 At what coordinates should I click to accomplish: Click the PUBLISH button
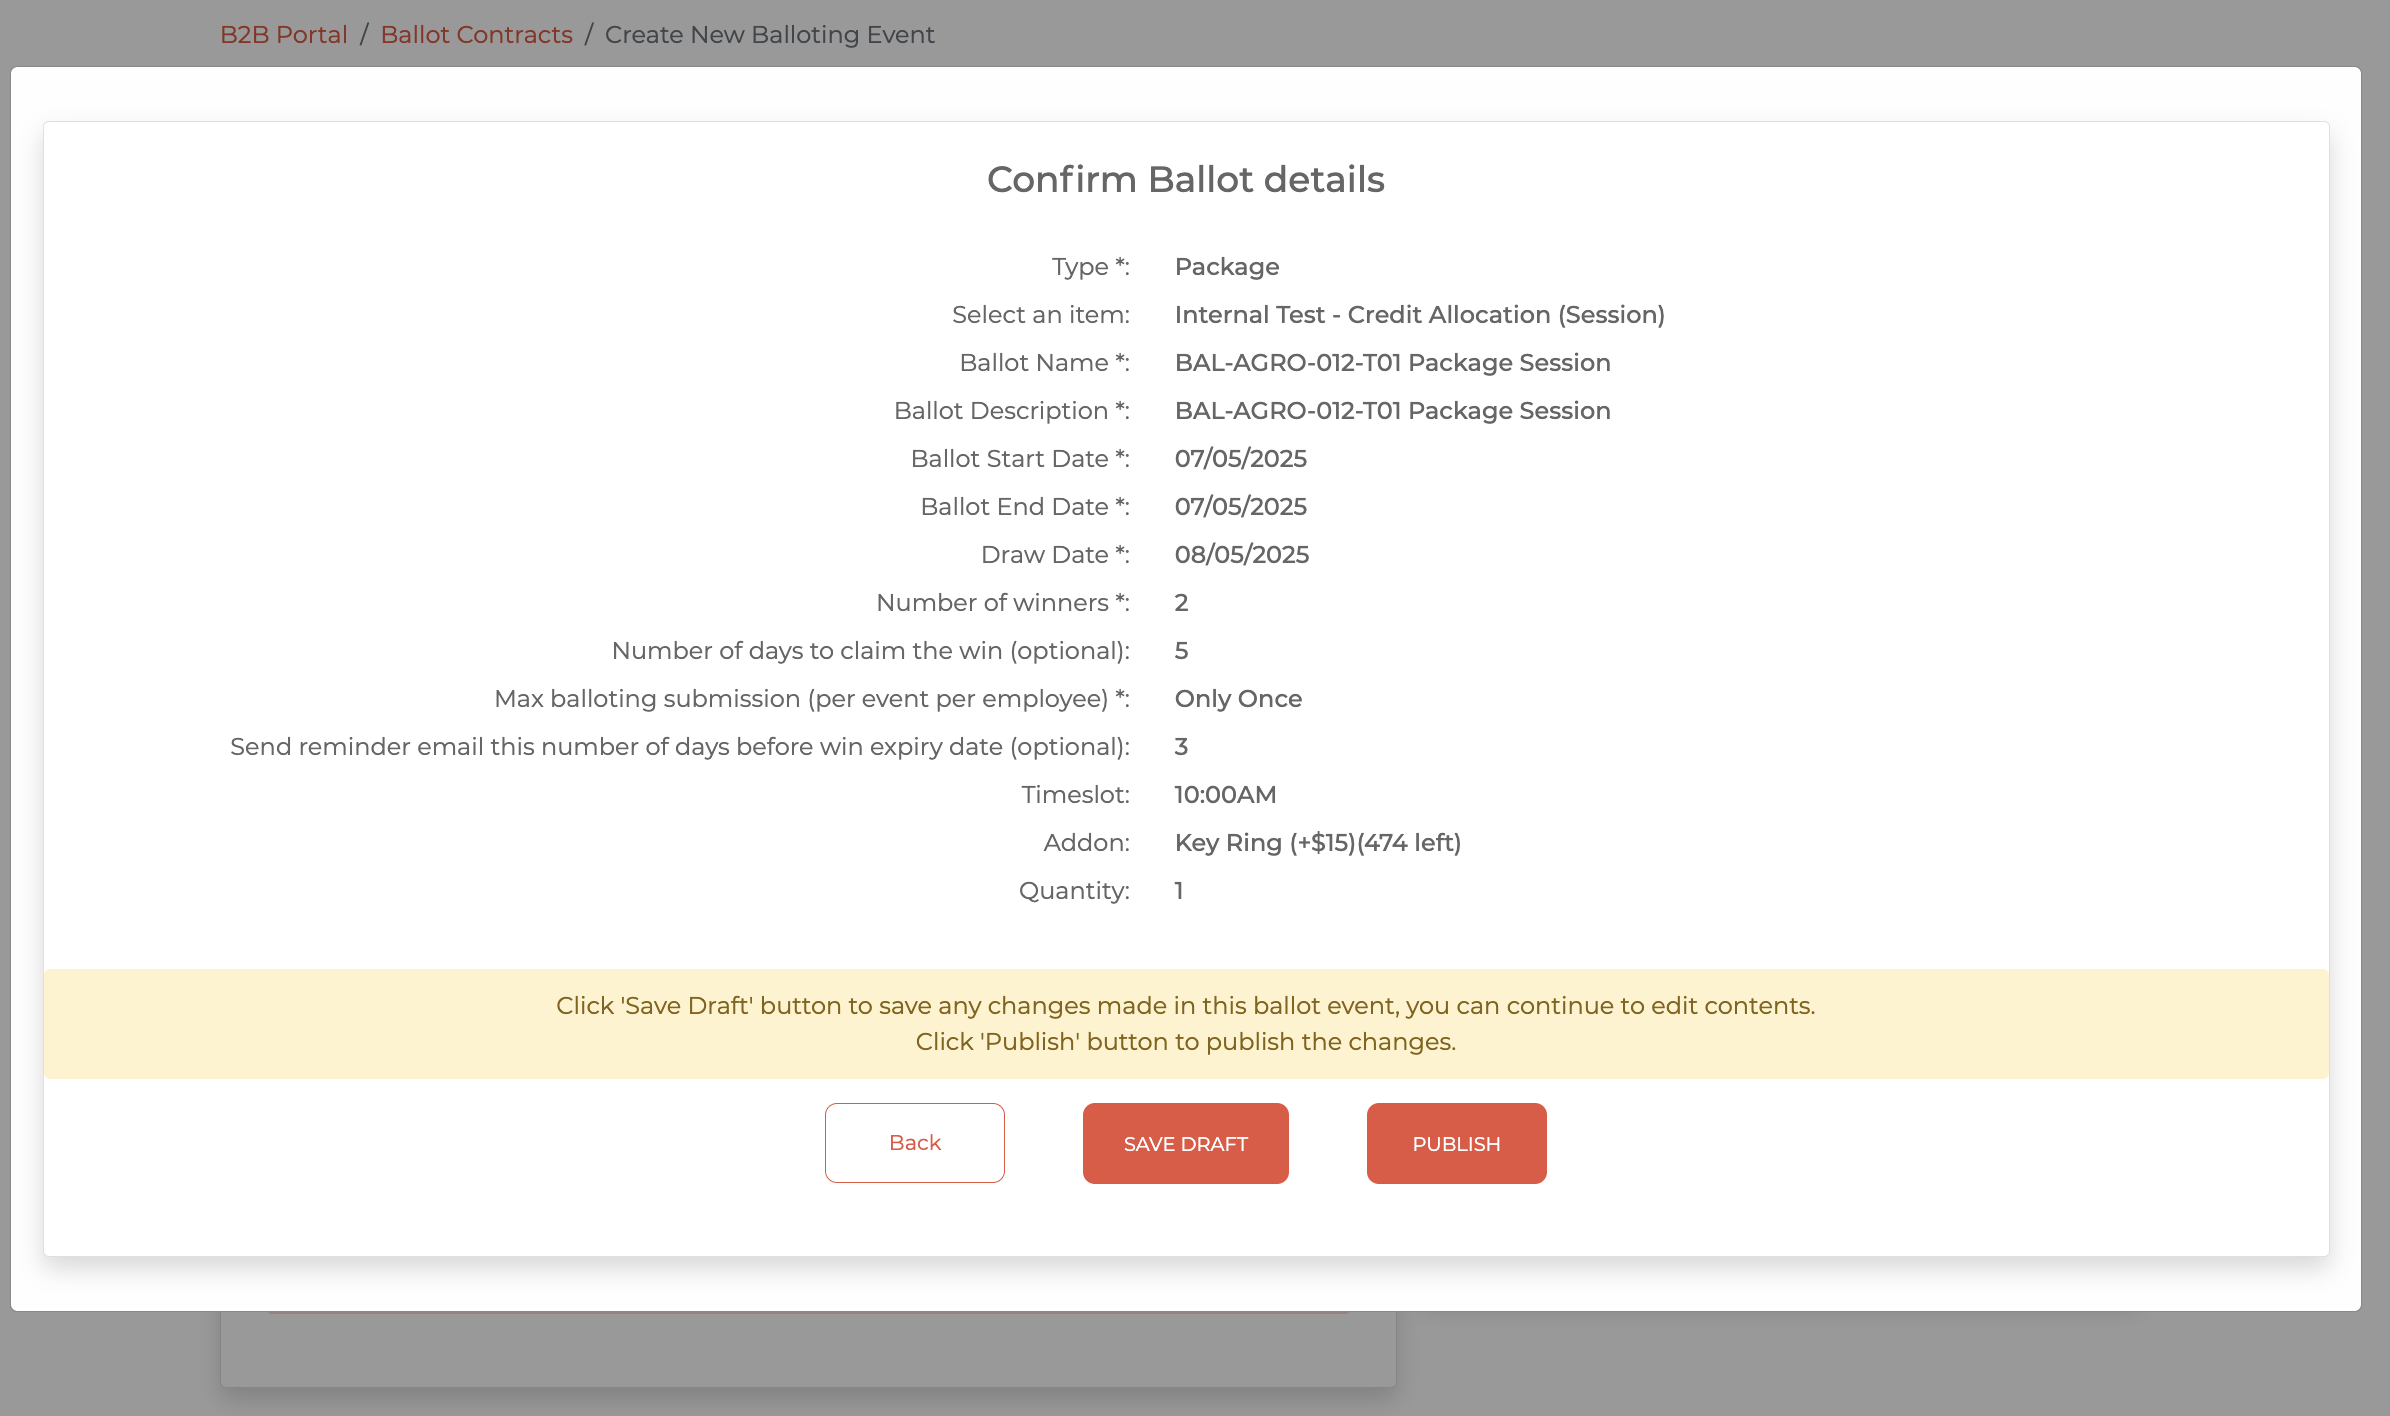1456,1143
